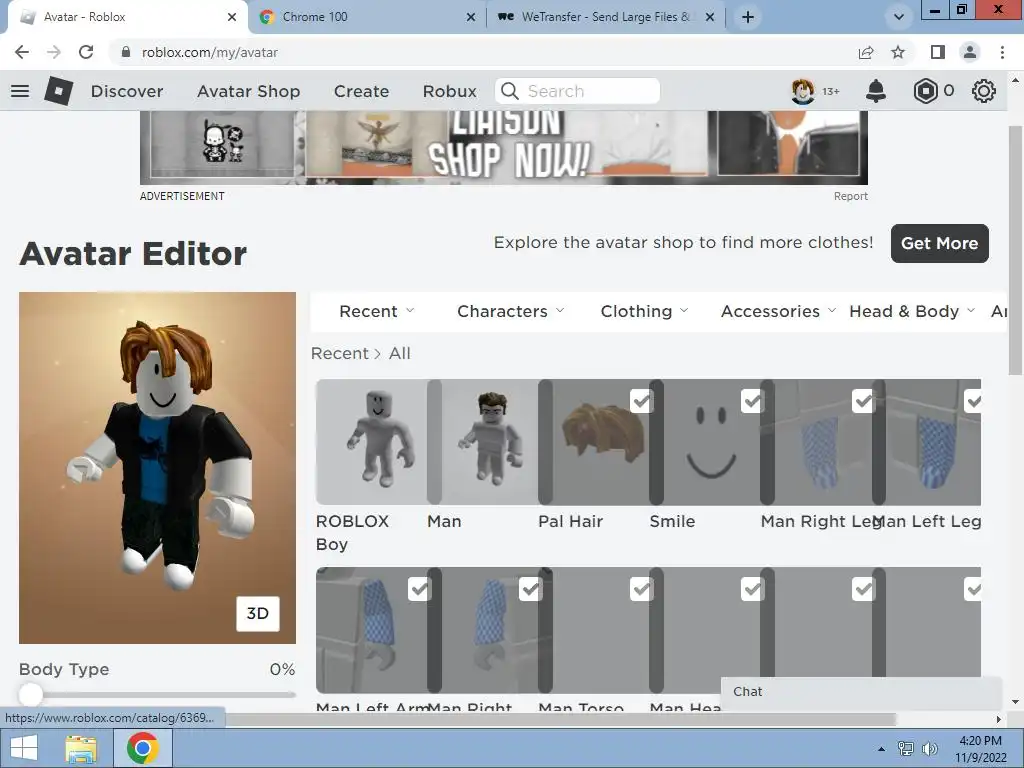This screenshot has height=768, width=1024.
Task: Open Windows Start menu
Action: (x=24, y=748)
